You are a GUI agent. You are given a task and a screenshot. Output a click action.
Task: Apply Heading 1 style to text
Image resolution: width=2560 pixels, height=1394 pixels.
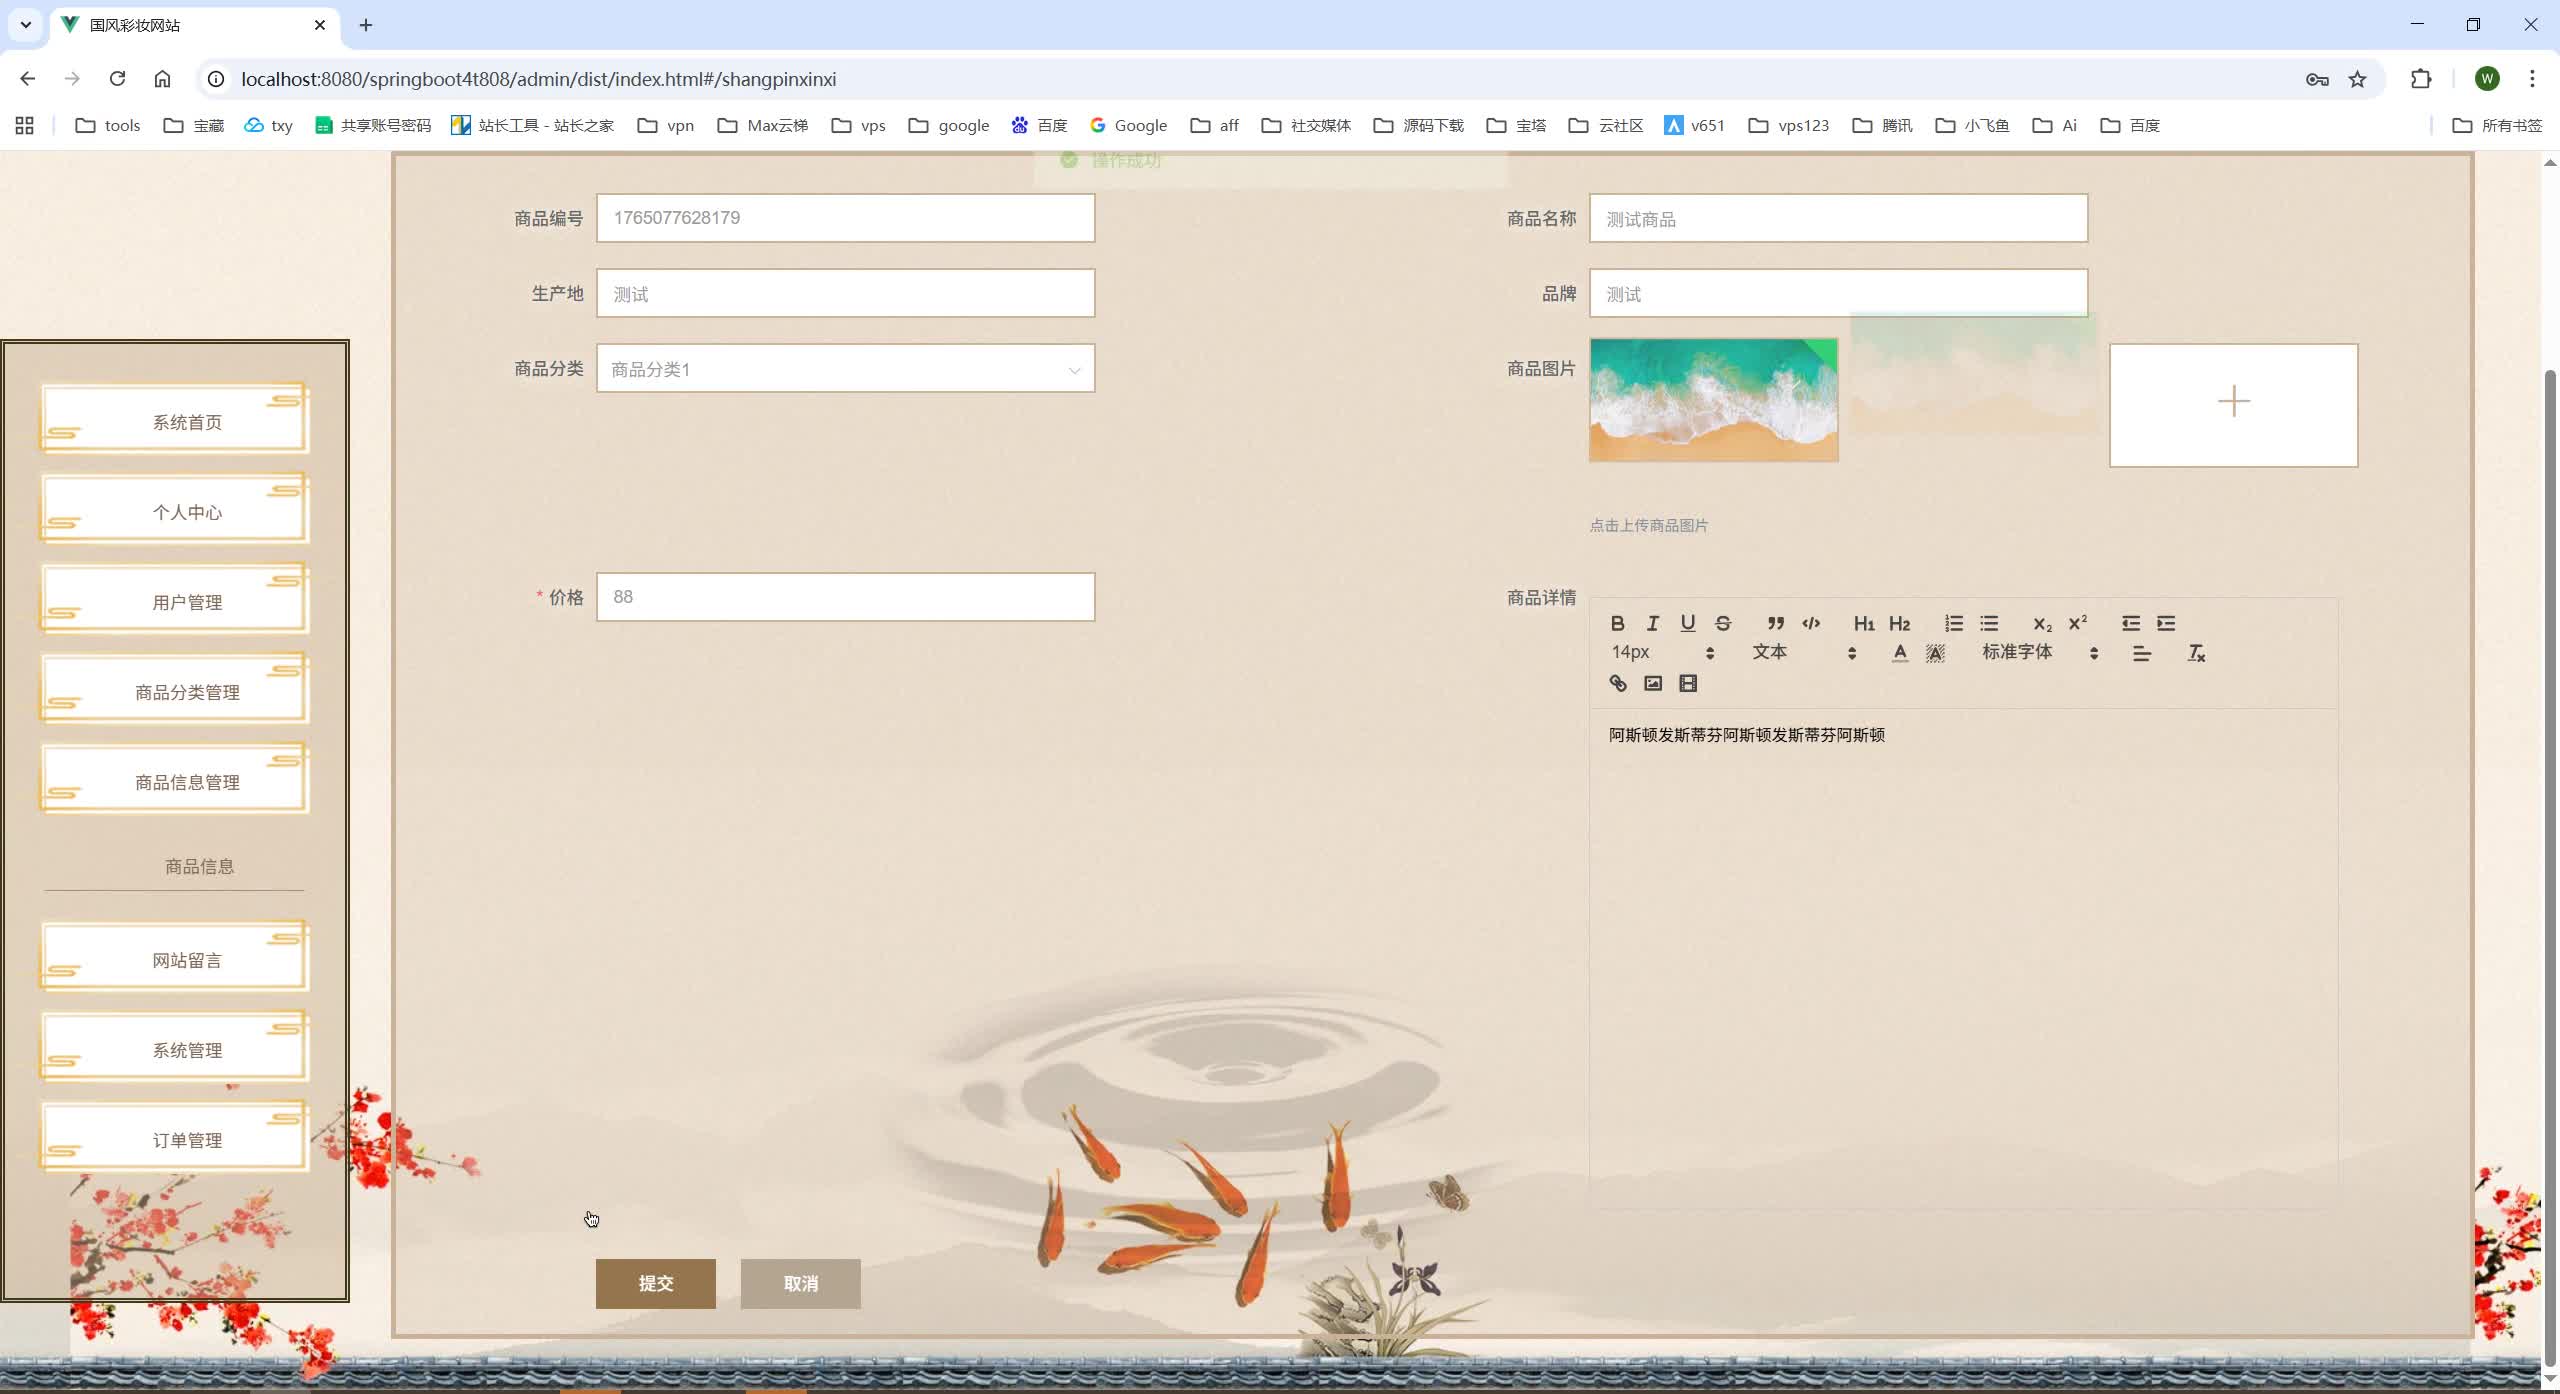1868,624
